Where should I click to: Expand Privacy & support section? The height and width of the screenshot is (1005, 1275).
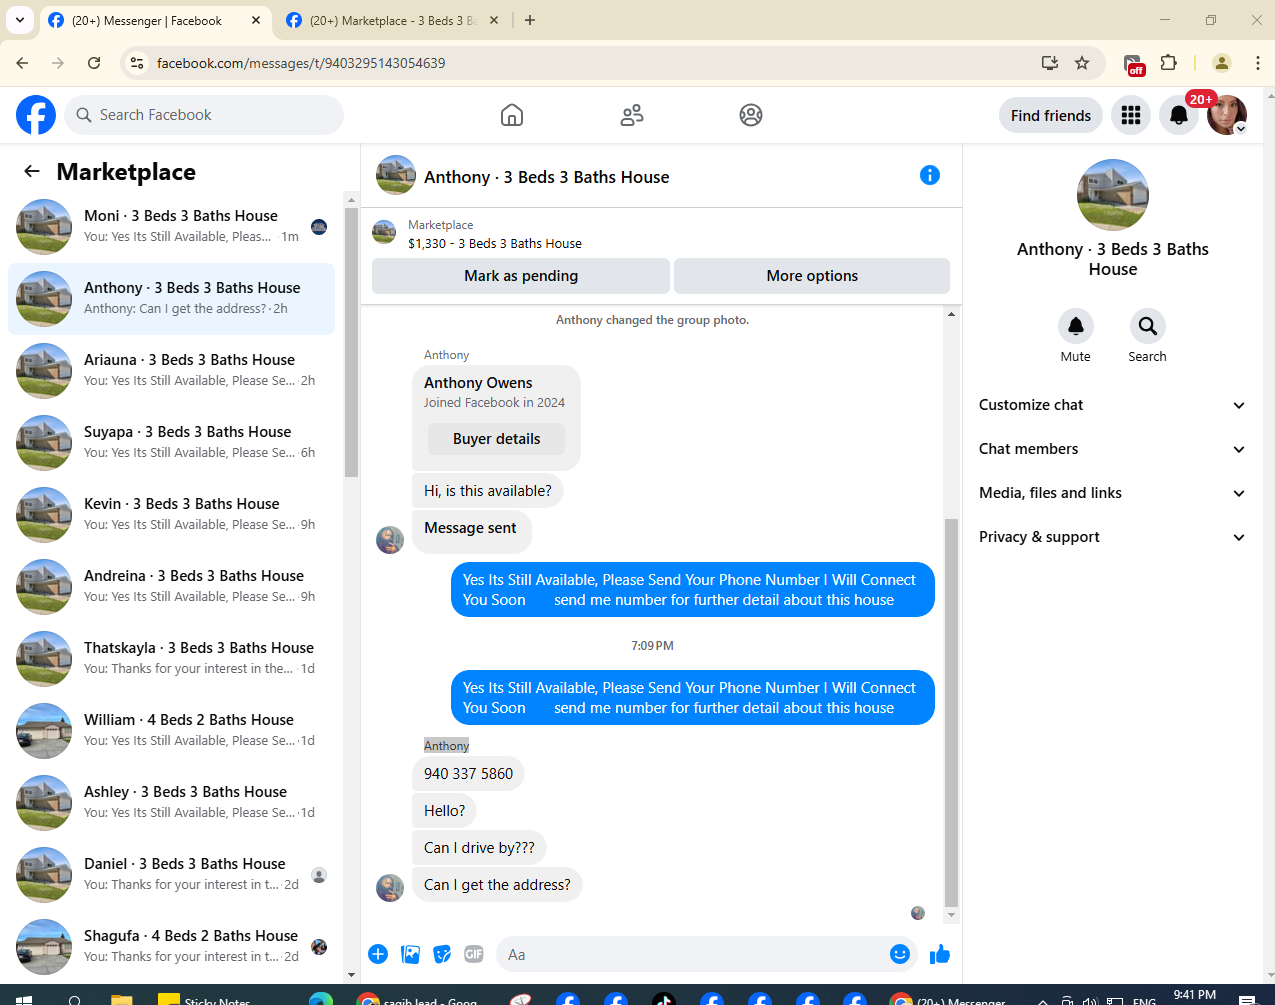[x=1113, y=537]
